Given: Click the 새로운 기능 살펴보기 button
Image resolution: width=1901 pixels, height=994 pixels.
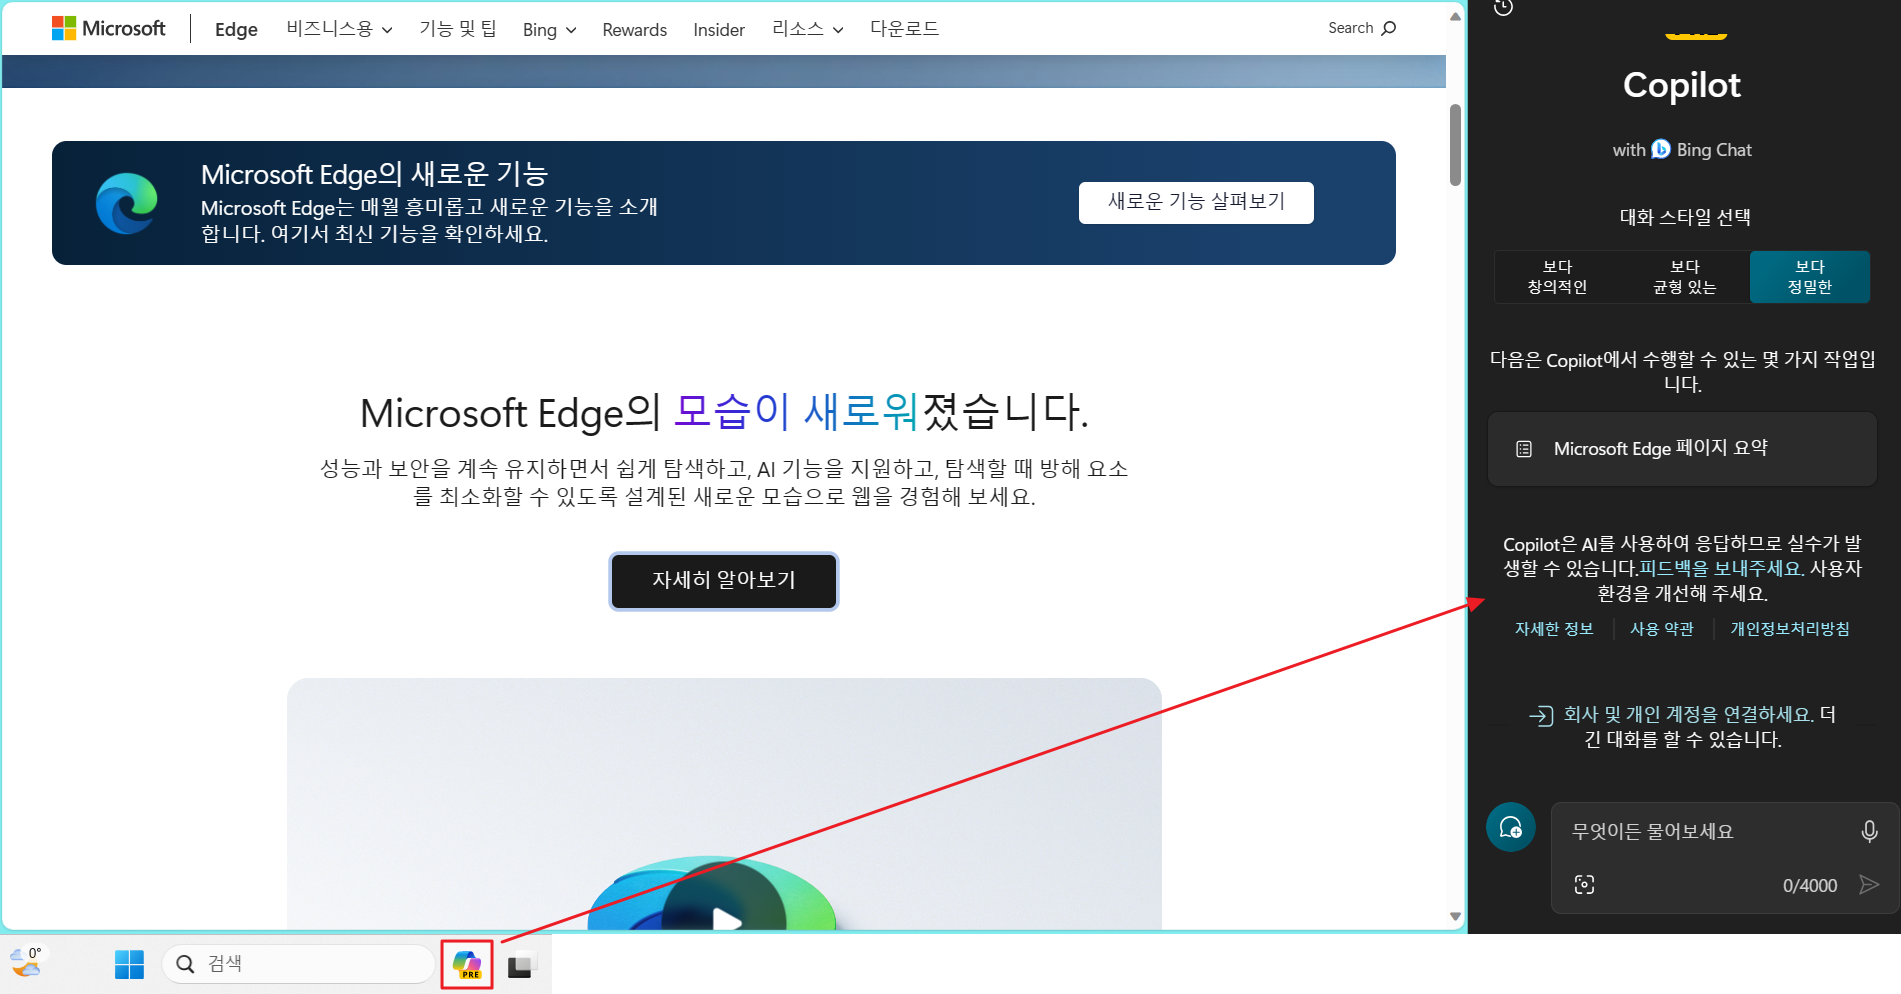Looking at the screenshot, I should (x=1196, y=203).
